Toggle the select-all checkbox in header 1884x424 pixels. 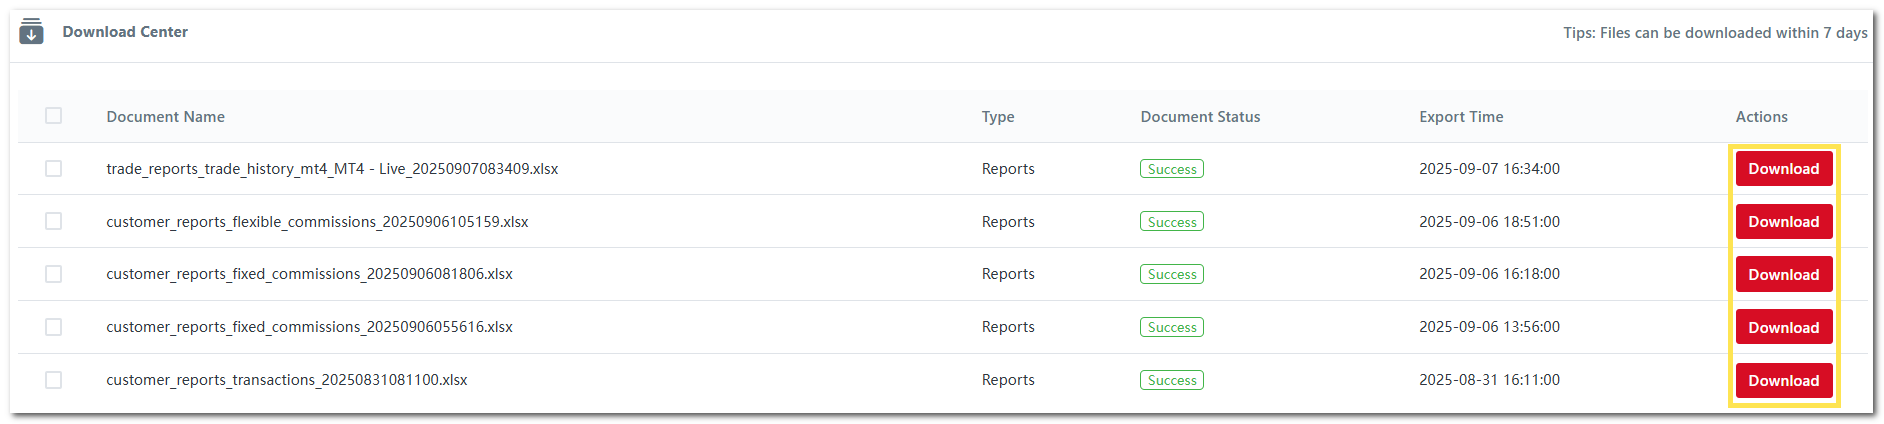click(x=54, y=116)
